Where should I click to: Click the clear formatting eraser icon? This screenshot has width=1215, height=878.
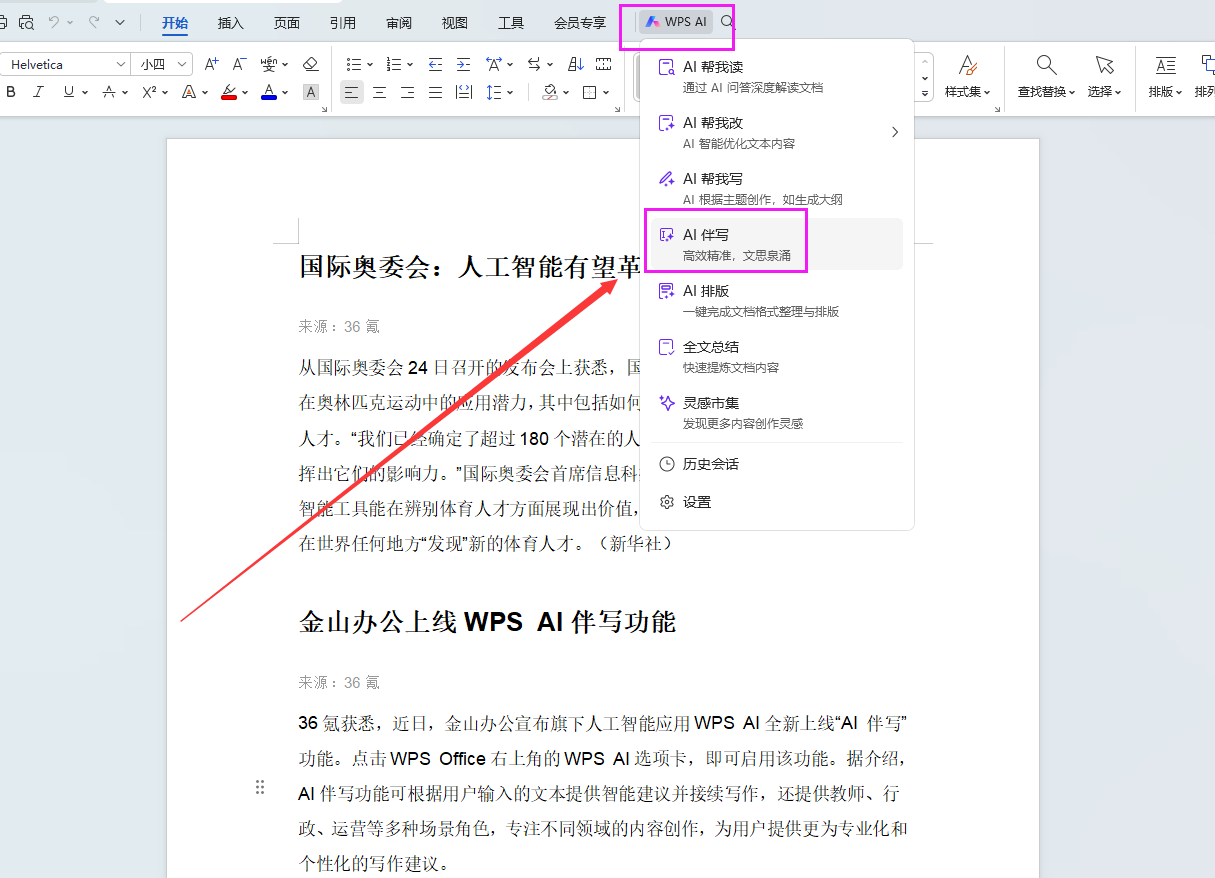[310, 64]
